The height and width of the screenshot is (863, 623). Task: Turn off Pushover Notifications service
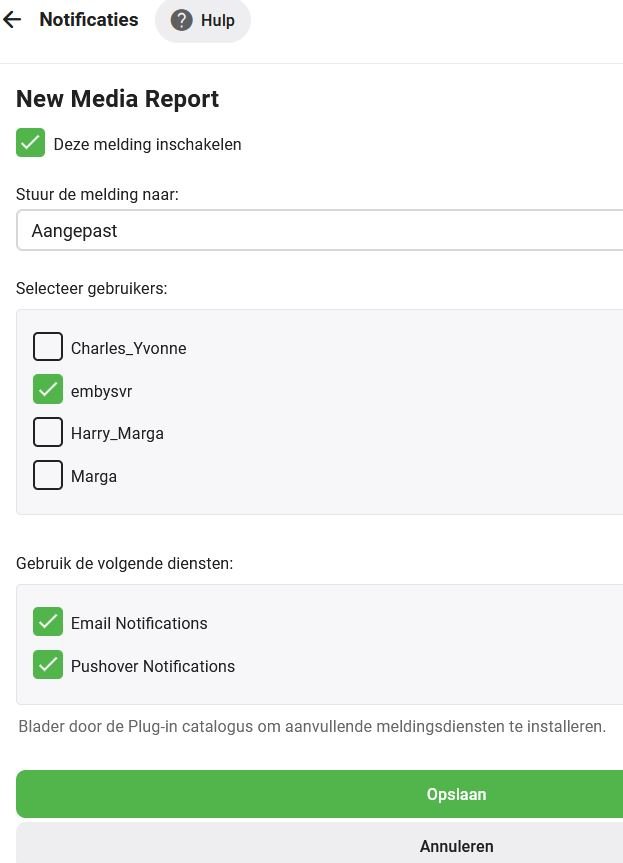click(48, 665)
